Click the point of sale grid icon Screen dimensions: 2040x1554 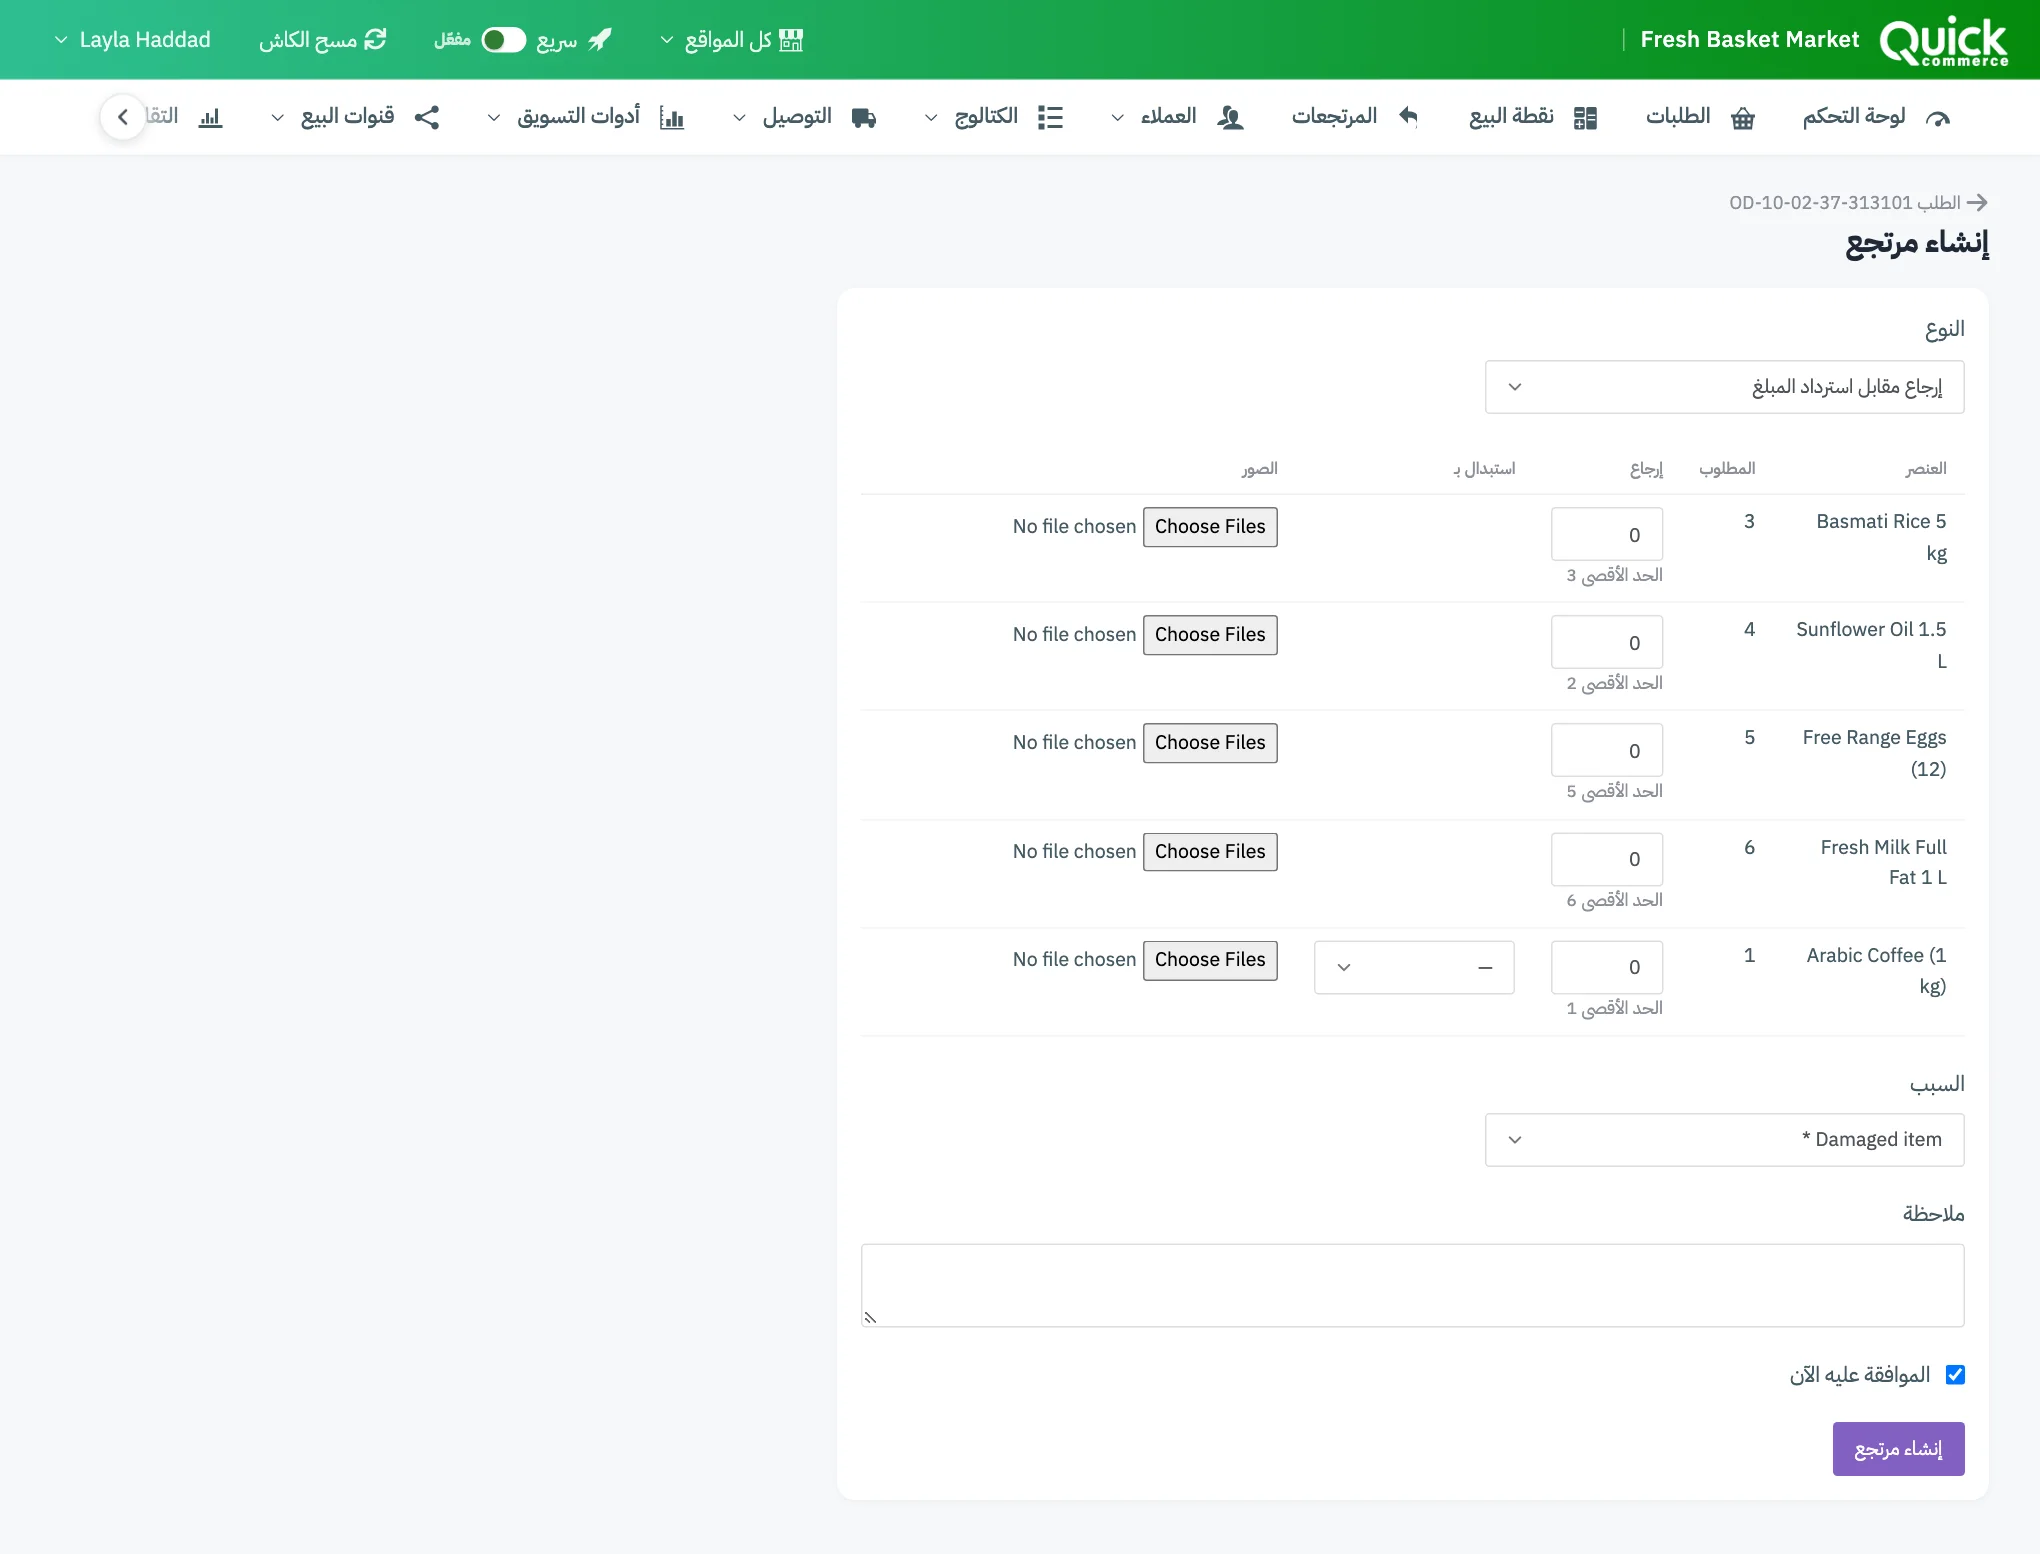coord(1585,118)
